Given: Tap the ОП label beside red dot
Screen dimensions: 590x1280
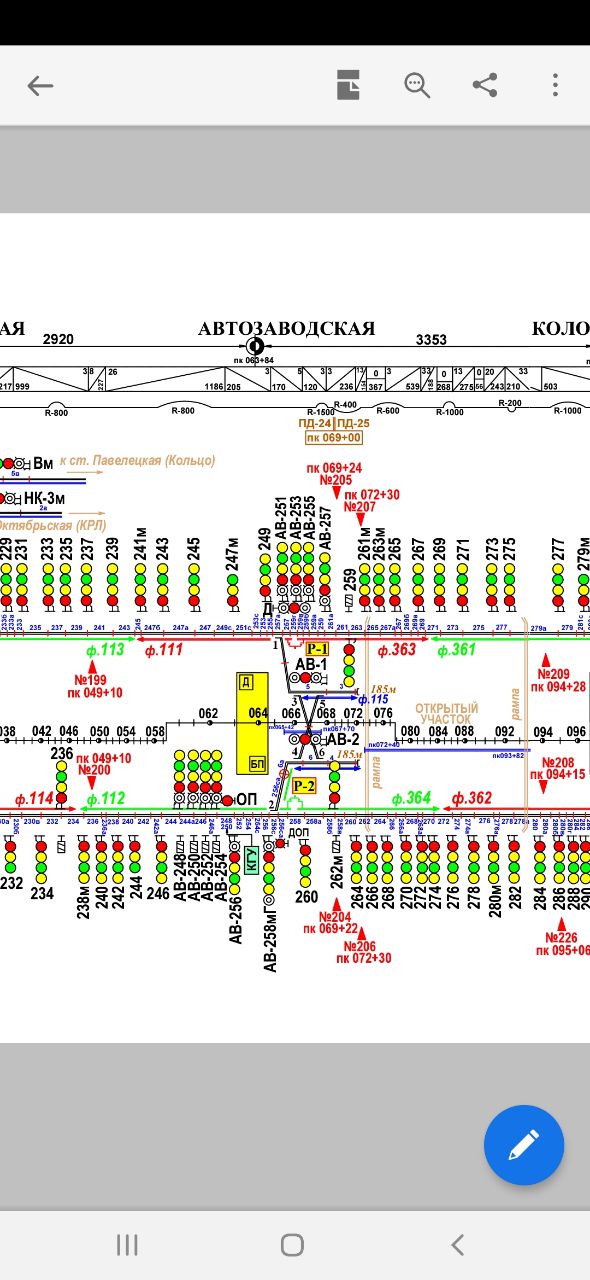Looking at the screenshot, I should 246,800.
